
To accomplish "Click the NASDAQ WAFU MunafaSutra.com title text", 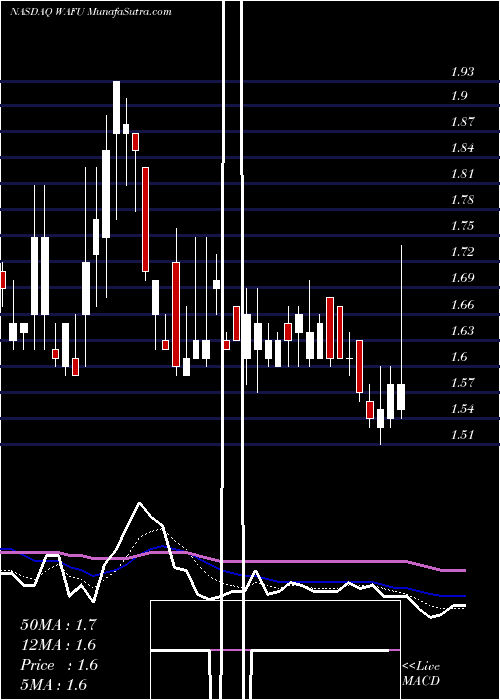I will [x=91, y=12].
